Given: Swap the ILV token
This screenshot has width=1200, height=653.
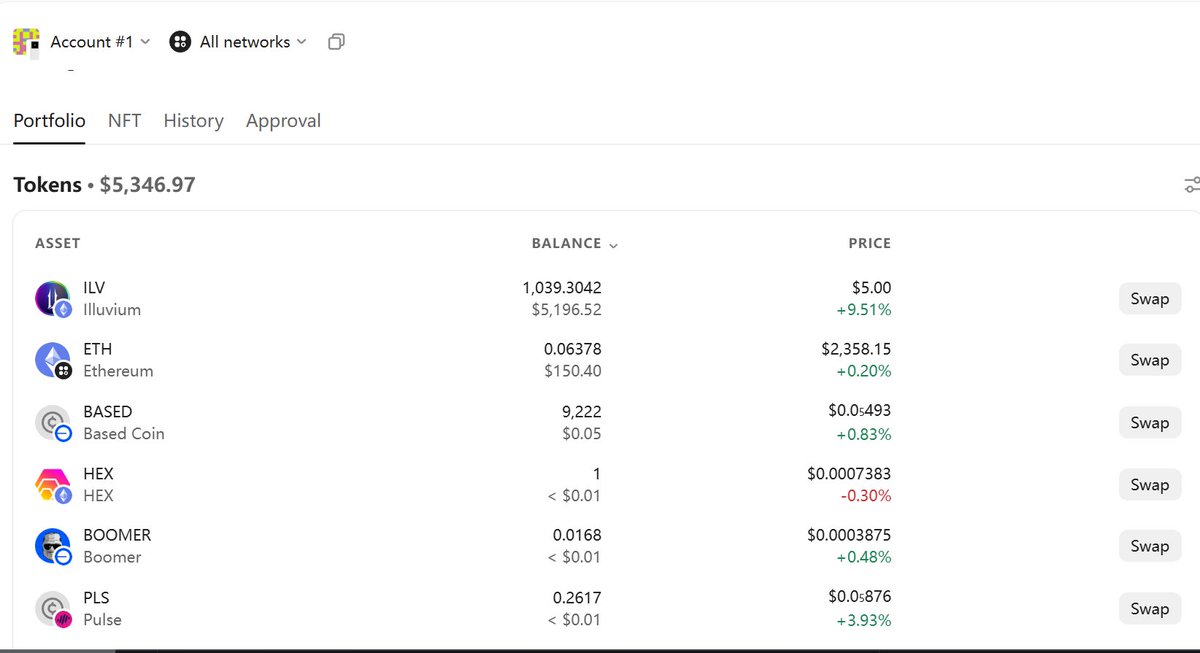Looking at the screenshot, I should point(1149,298).
